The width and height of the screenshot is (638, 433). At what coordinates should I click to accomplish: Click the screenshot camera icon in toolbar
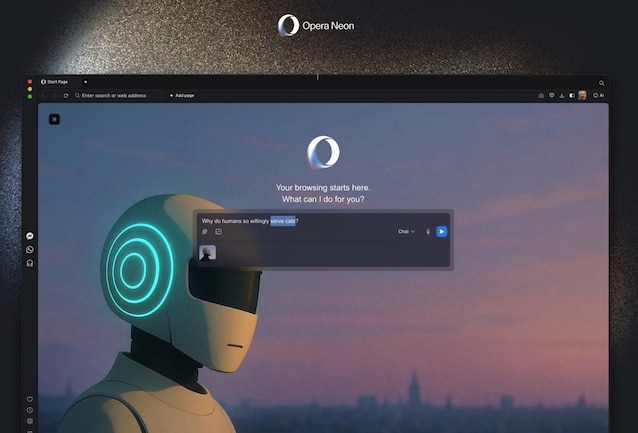tap(541, 95)
